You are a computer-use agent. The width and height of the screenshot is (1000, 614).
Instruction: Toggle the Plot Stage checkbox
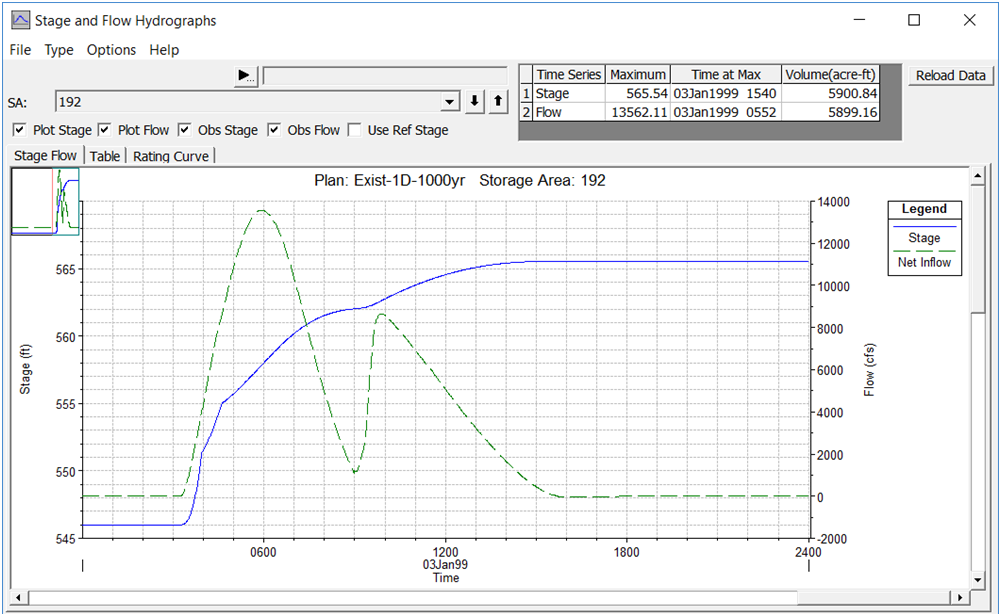tap(19, 130)
